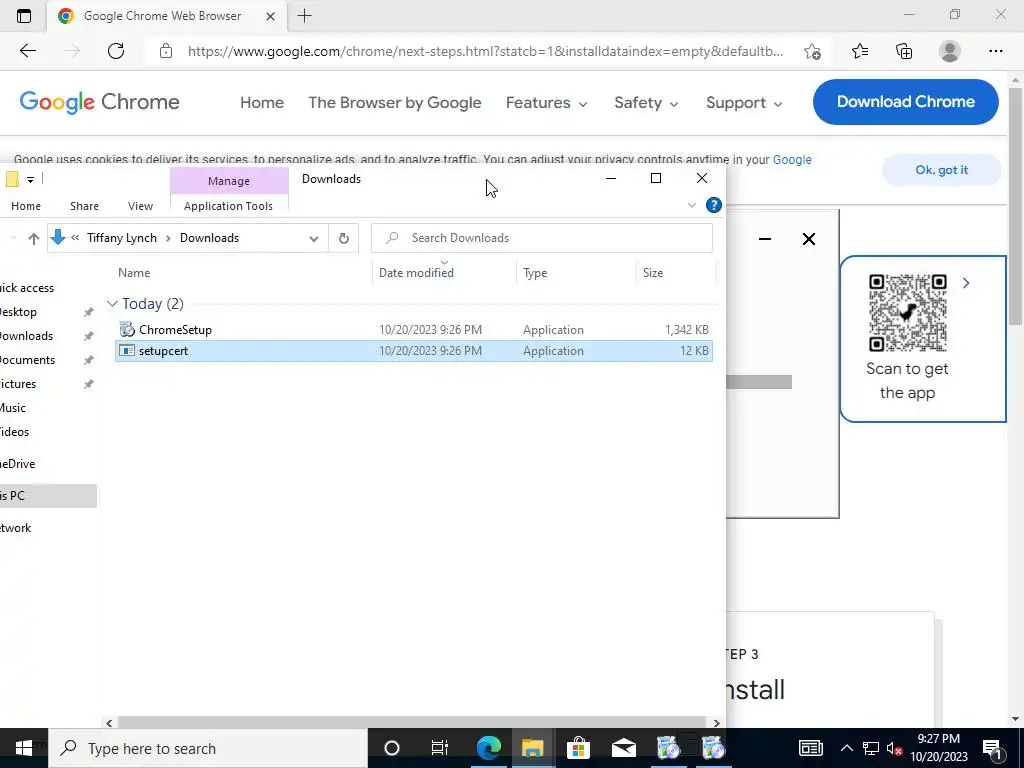Open the Windows Start menu
1024x768 pixels.
[24, 748]
